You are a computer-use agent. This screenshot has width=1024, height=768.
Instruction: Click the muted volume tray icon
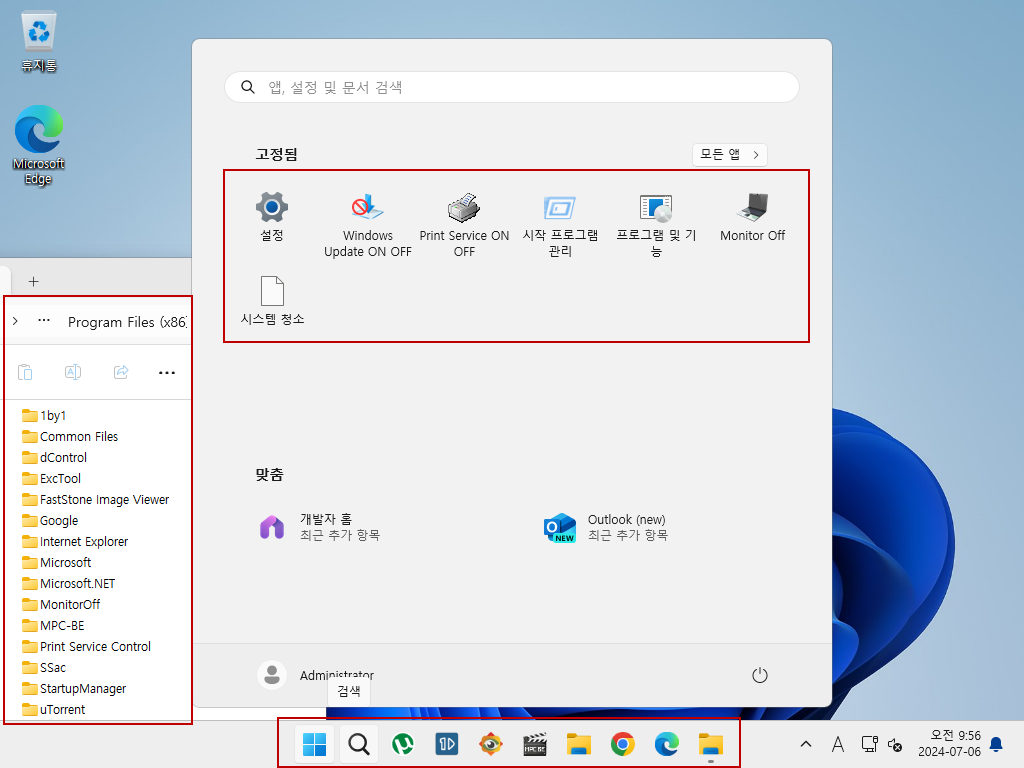895,744
